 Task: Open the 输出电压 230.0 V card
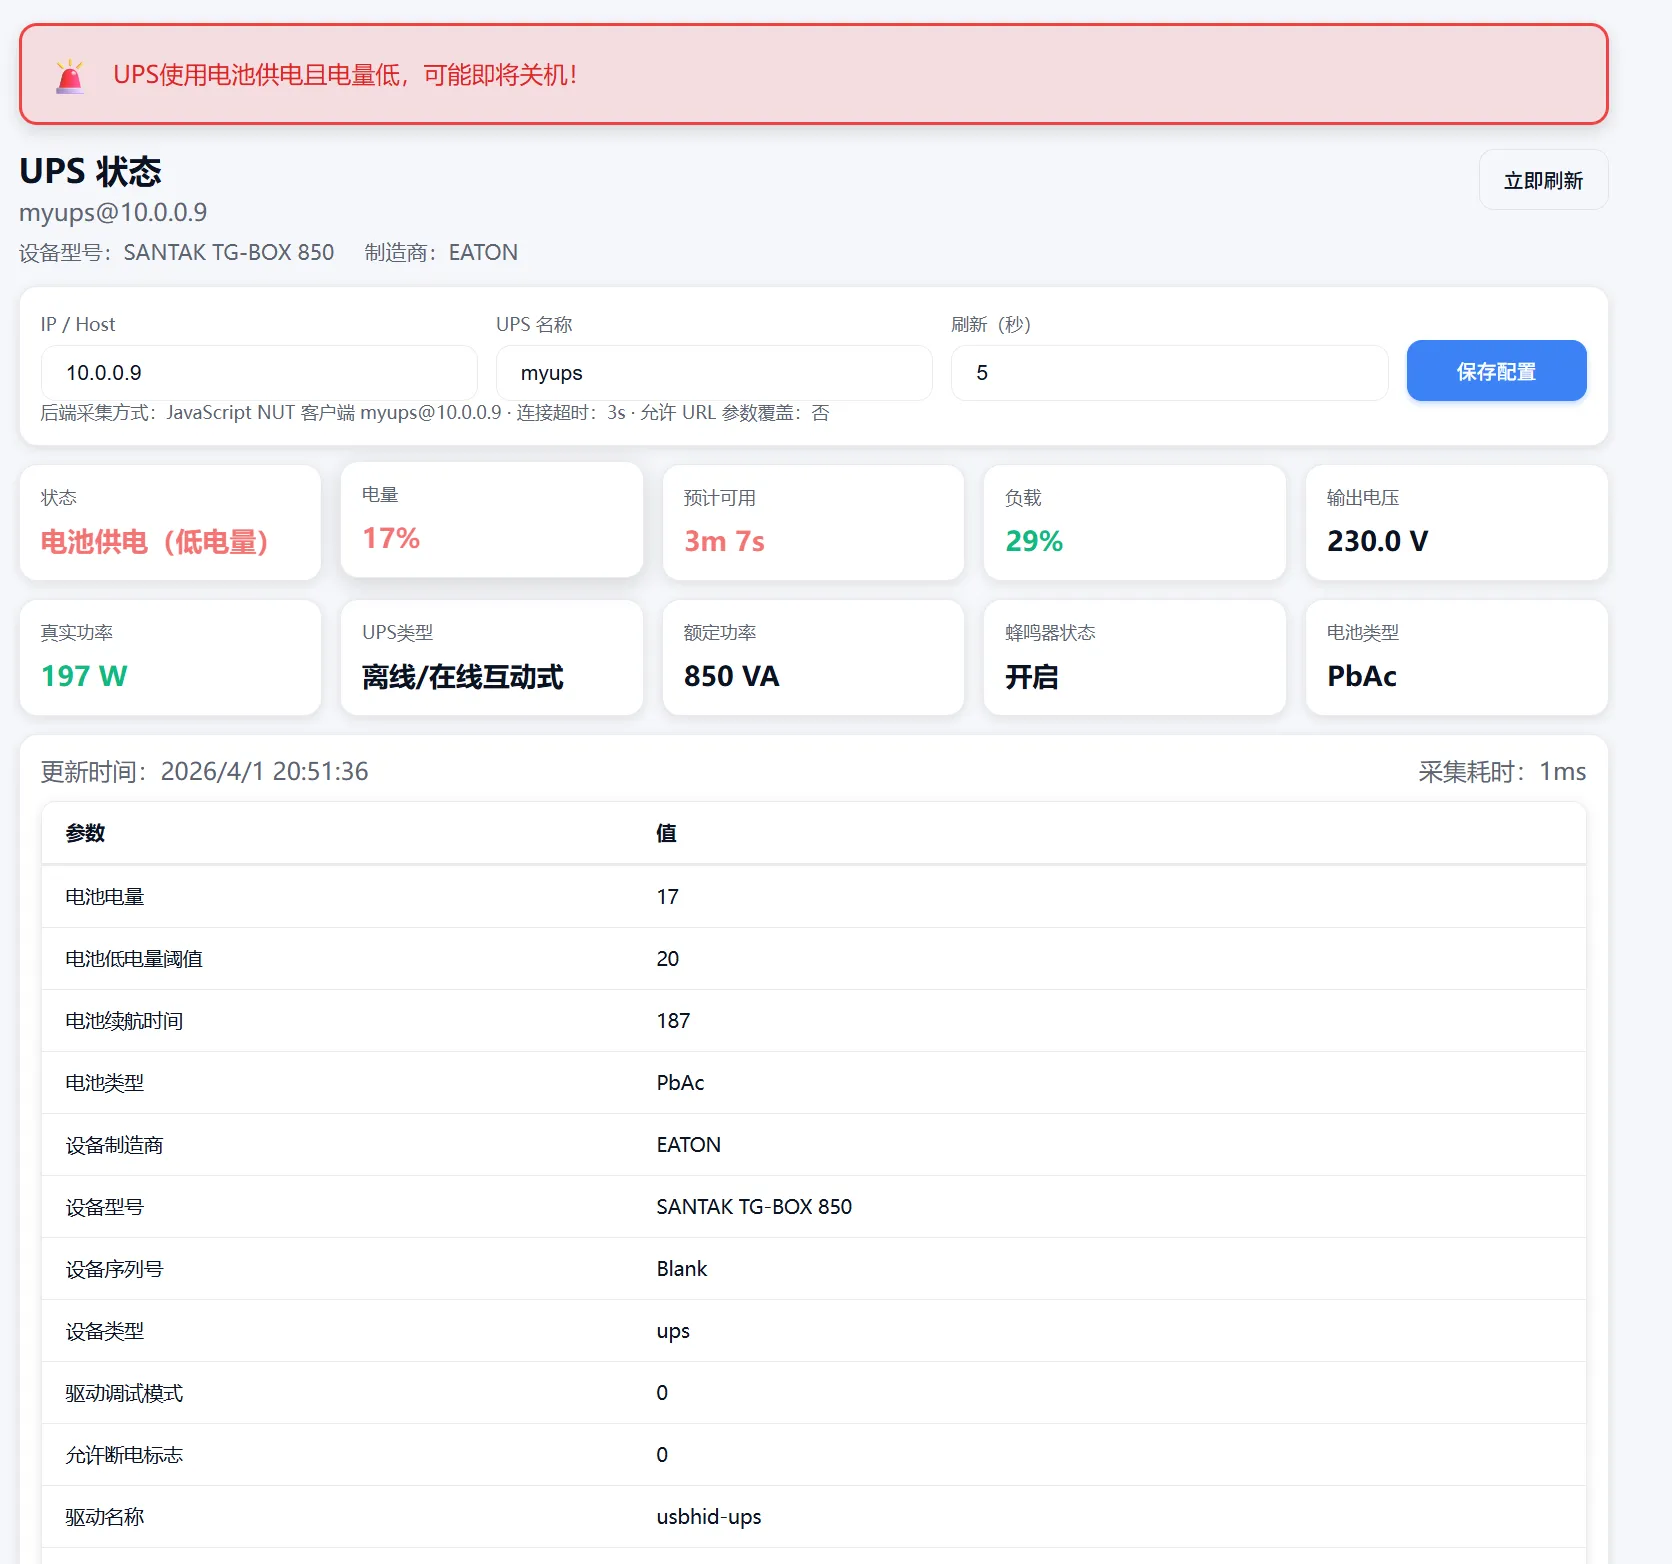(1456, 522)
